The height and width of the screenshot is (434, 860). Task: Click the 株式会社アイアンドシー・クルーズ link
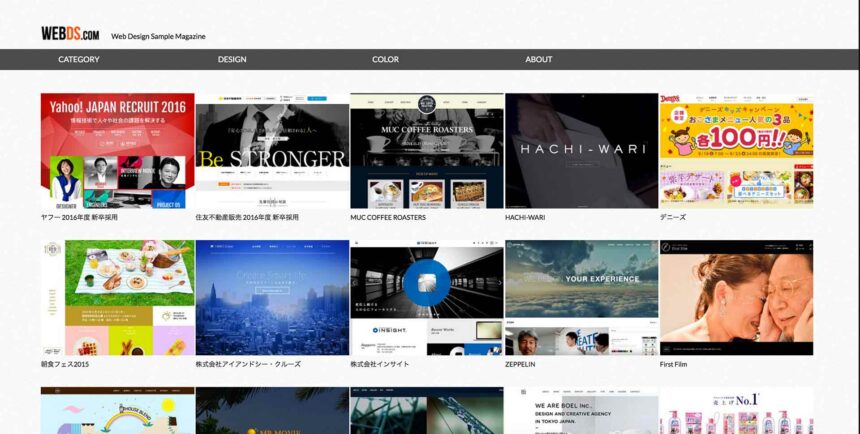(248, 364)
